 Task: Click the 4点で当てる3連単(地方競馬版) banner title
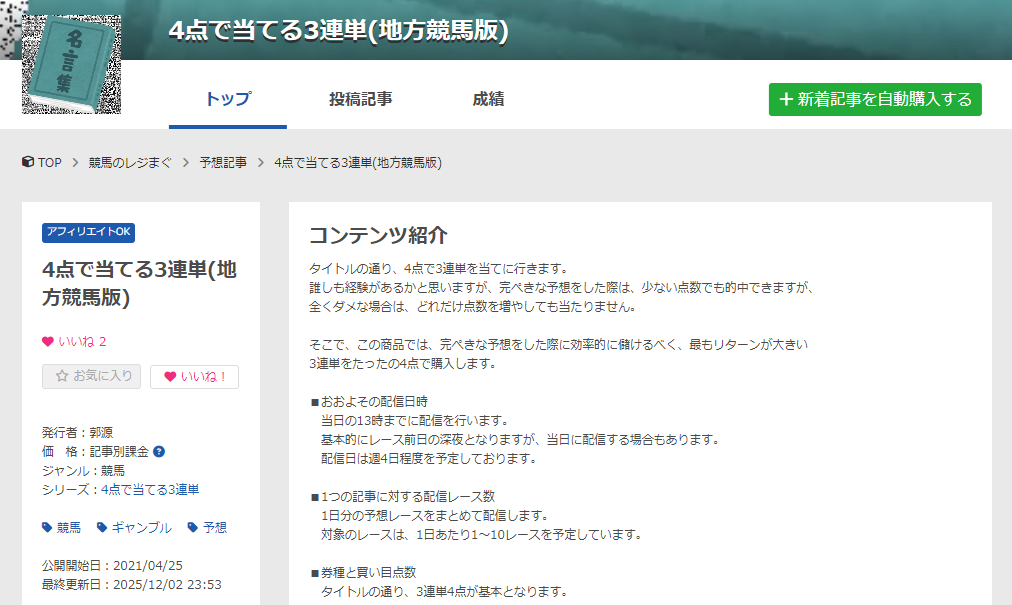tap(338, 31)
